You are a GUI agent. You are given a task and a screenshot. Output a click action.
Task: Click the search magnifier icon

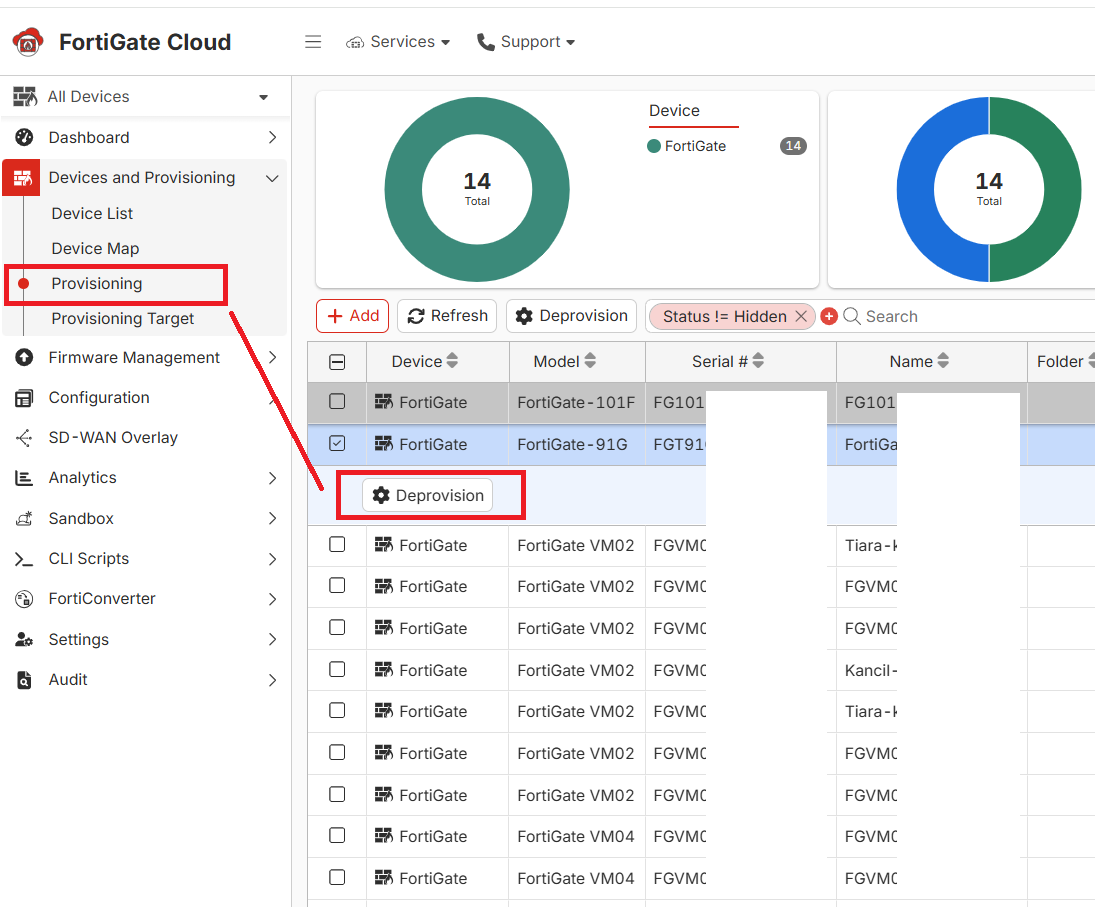[x=851, y=316]
